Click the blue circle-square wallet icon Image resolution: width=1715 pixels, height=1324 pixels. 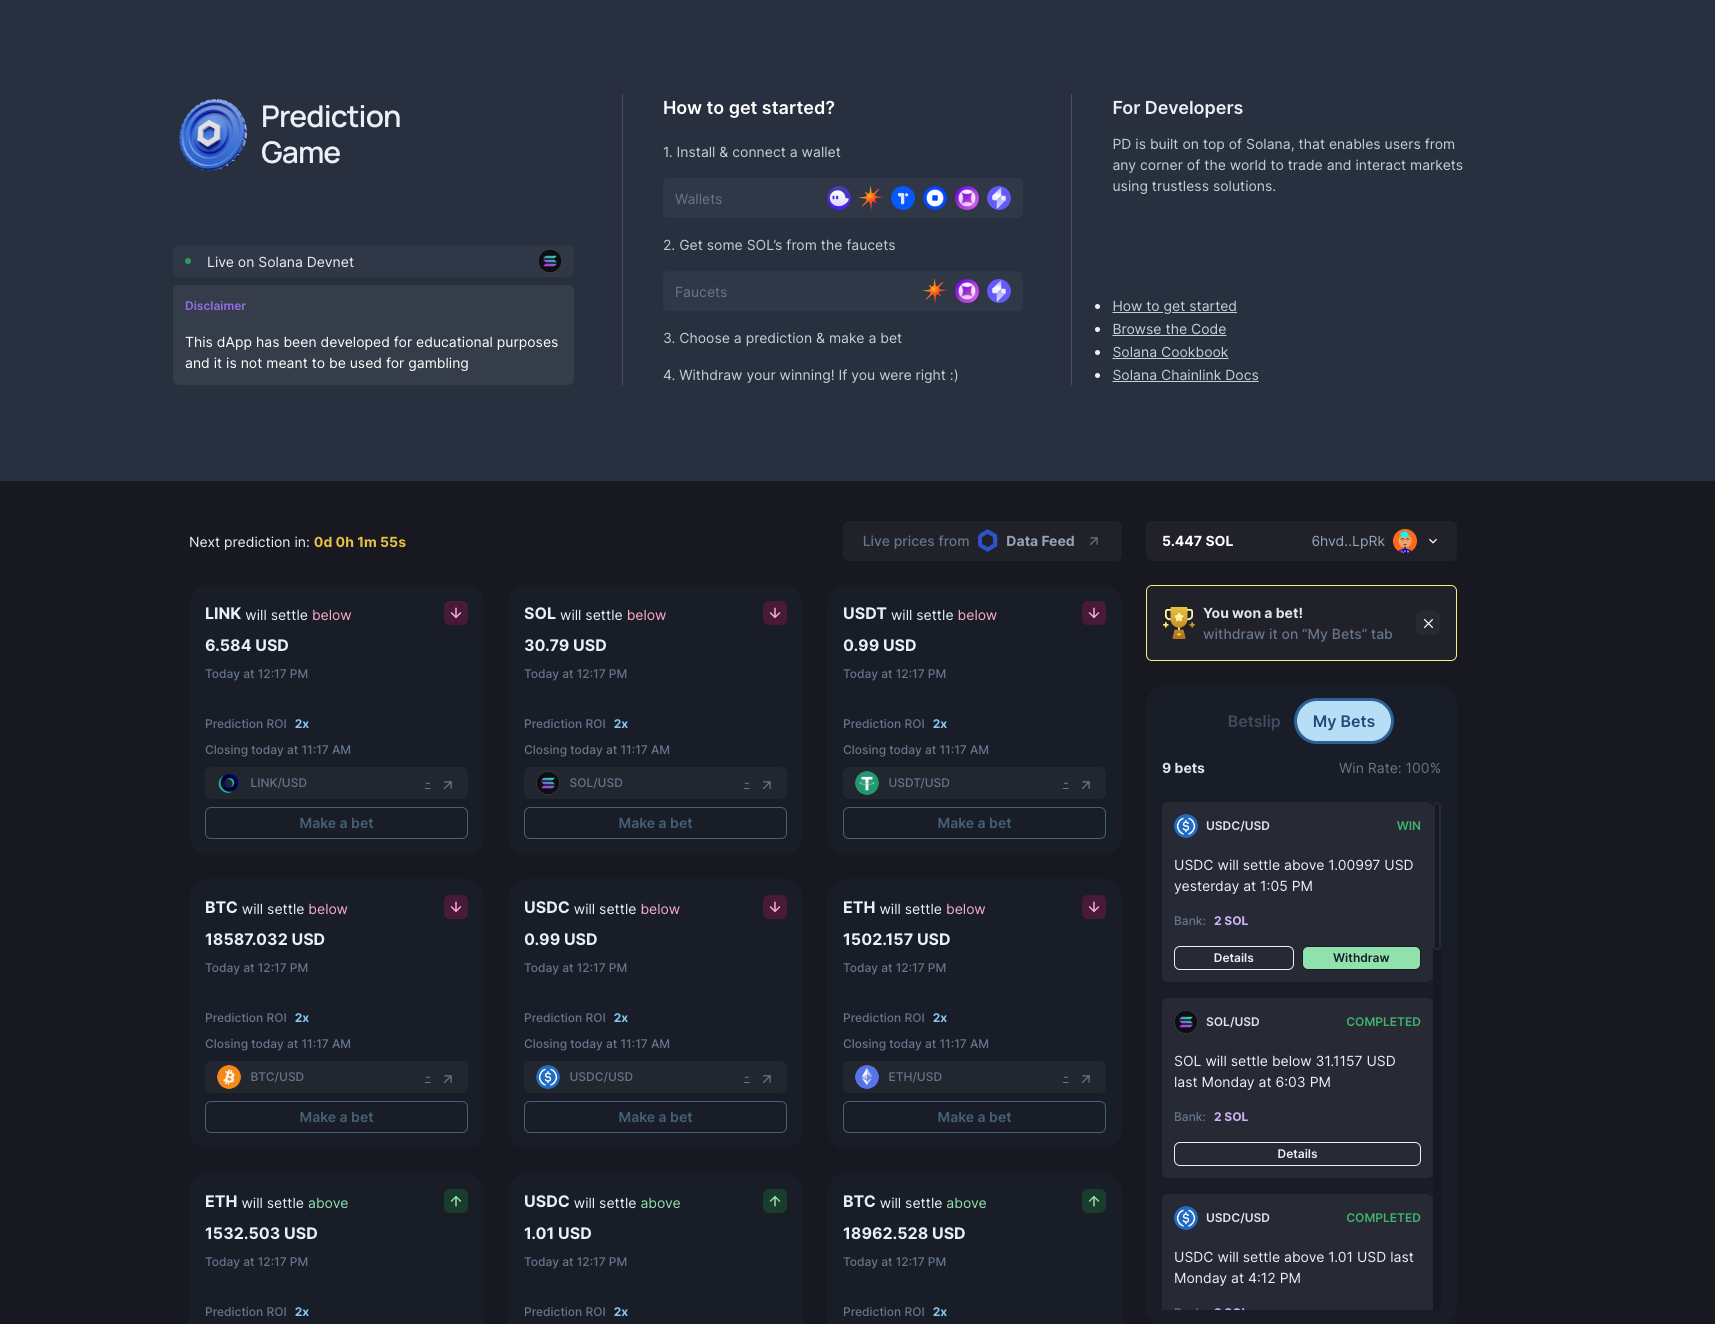[x=935, y=198]
